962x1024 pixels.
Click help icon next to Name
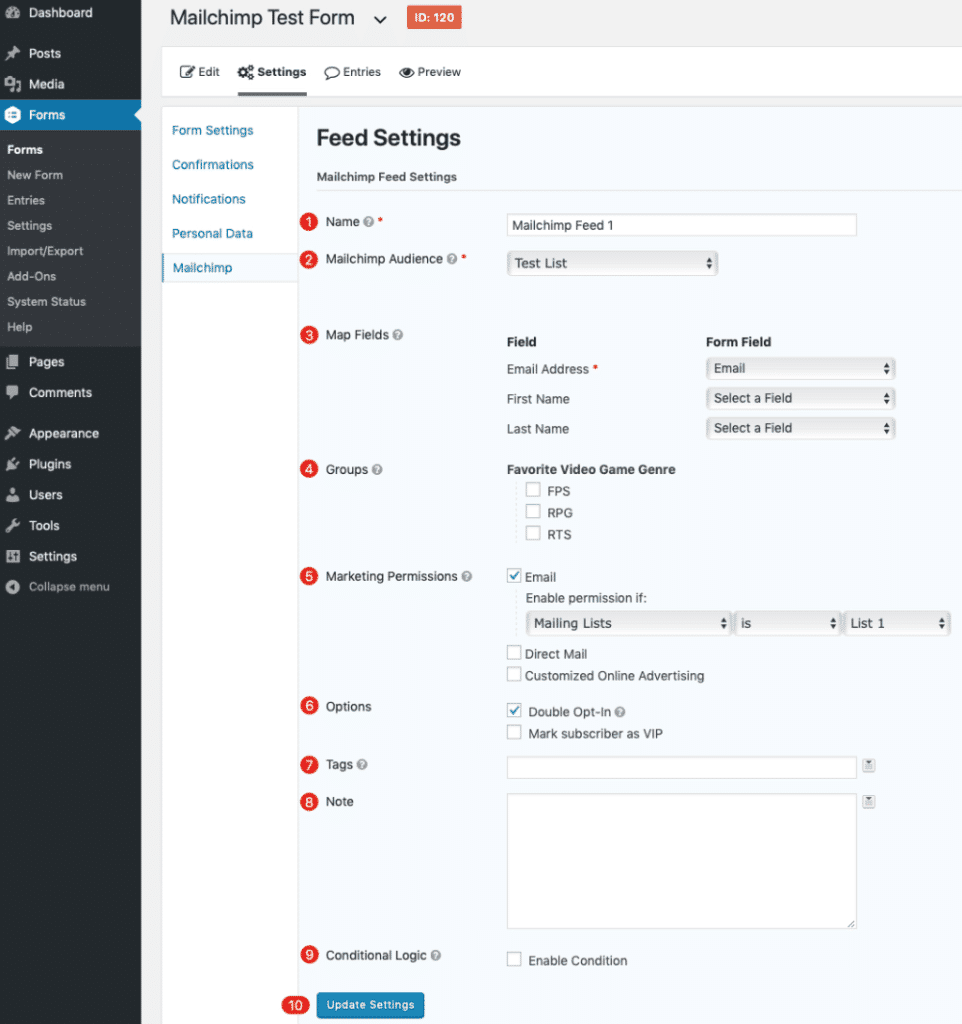point(368,222)
